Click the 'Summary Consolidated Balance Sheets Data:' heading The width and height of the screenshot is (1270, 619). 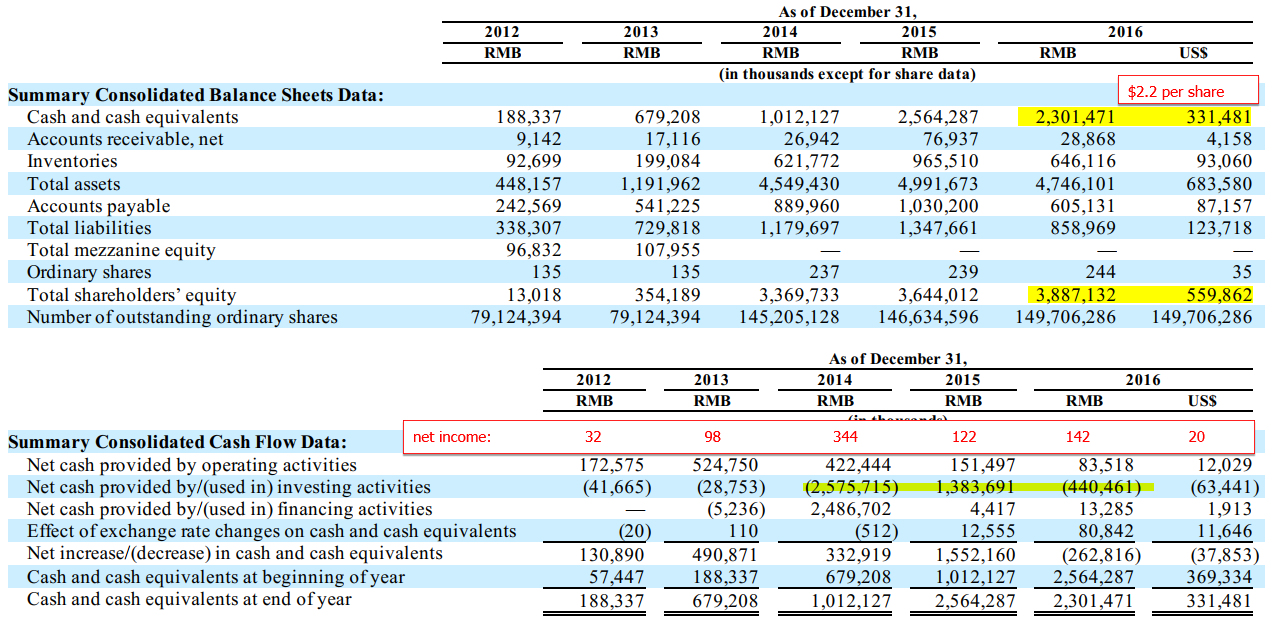point(195,95)
